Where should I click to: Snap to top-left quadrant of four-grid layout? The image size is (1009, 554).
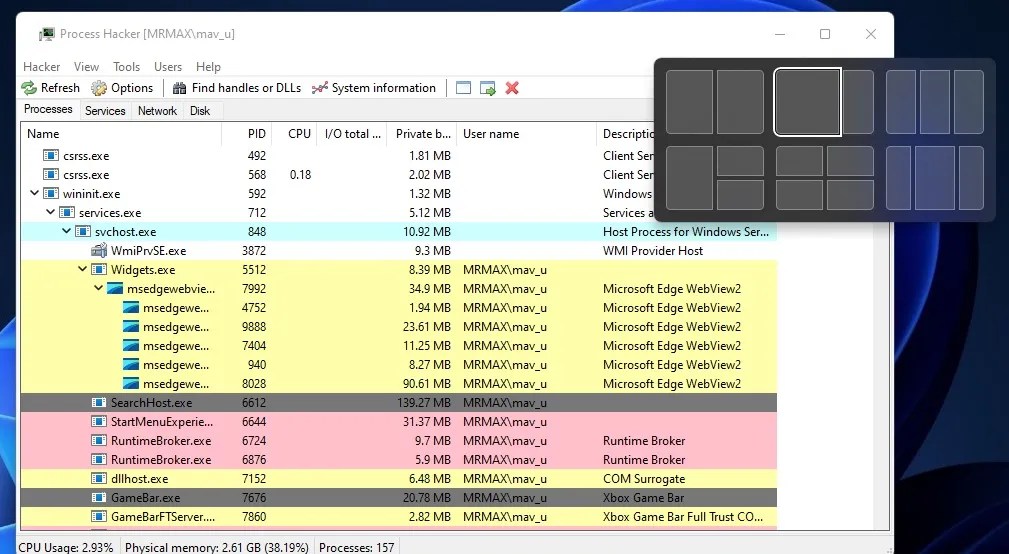(799, 161)
